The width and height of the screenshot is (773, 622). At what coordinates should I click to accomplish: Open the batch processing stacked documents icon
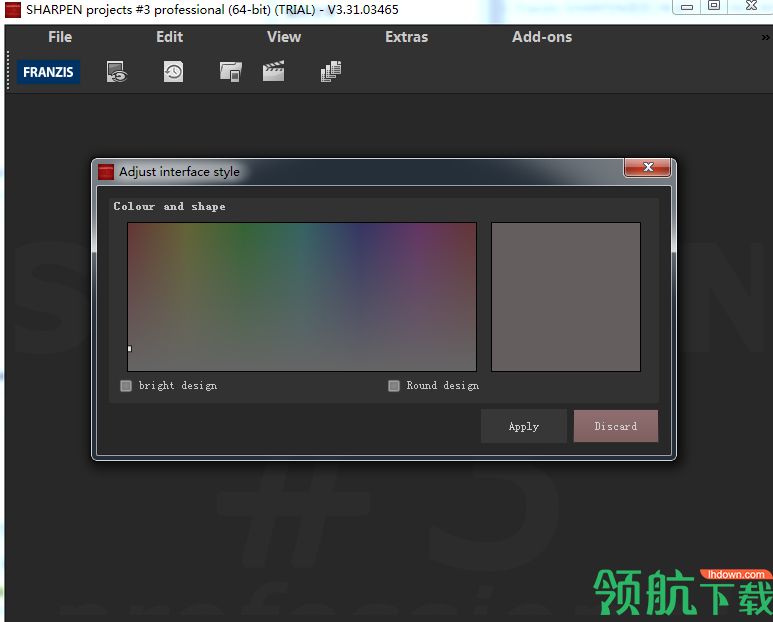(331, 71)
